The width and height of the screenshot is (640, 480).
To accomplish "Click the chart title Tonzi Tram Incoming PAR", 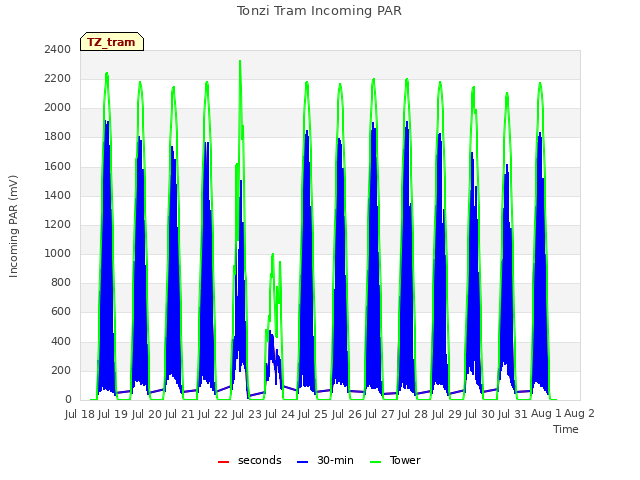I will [x=319, y=11].
